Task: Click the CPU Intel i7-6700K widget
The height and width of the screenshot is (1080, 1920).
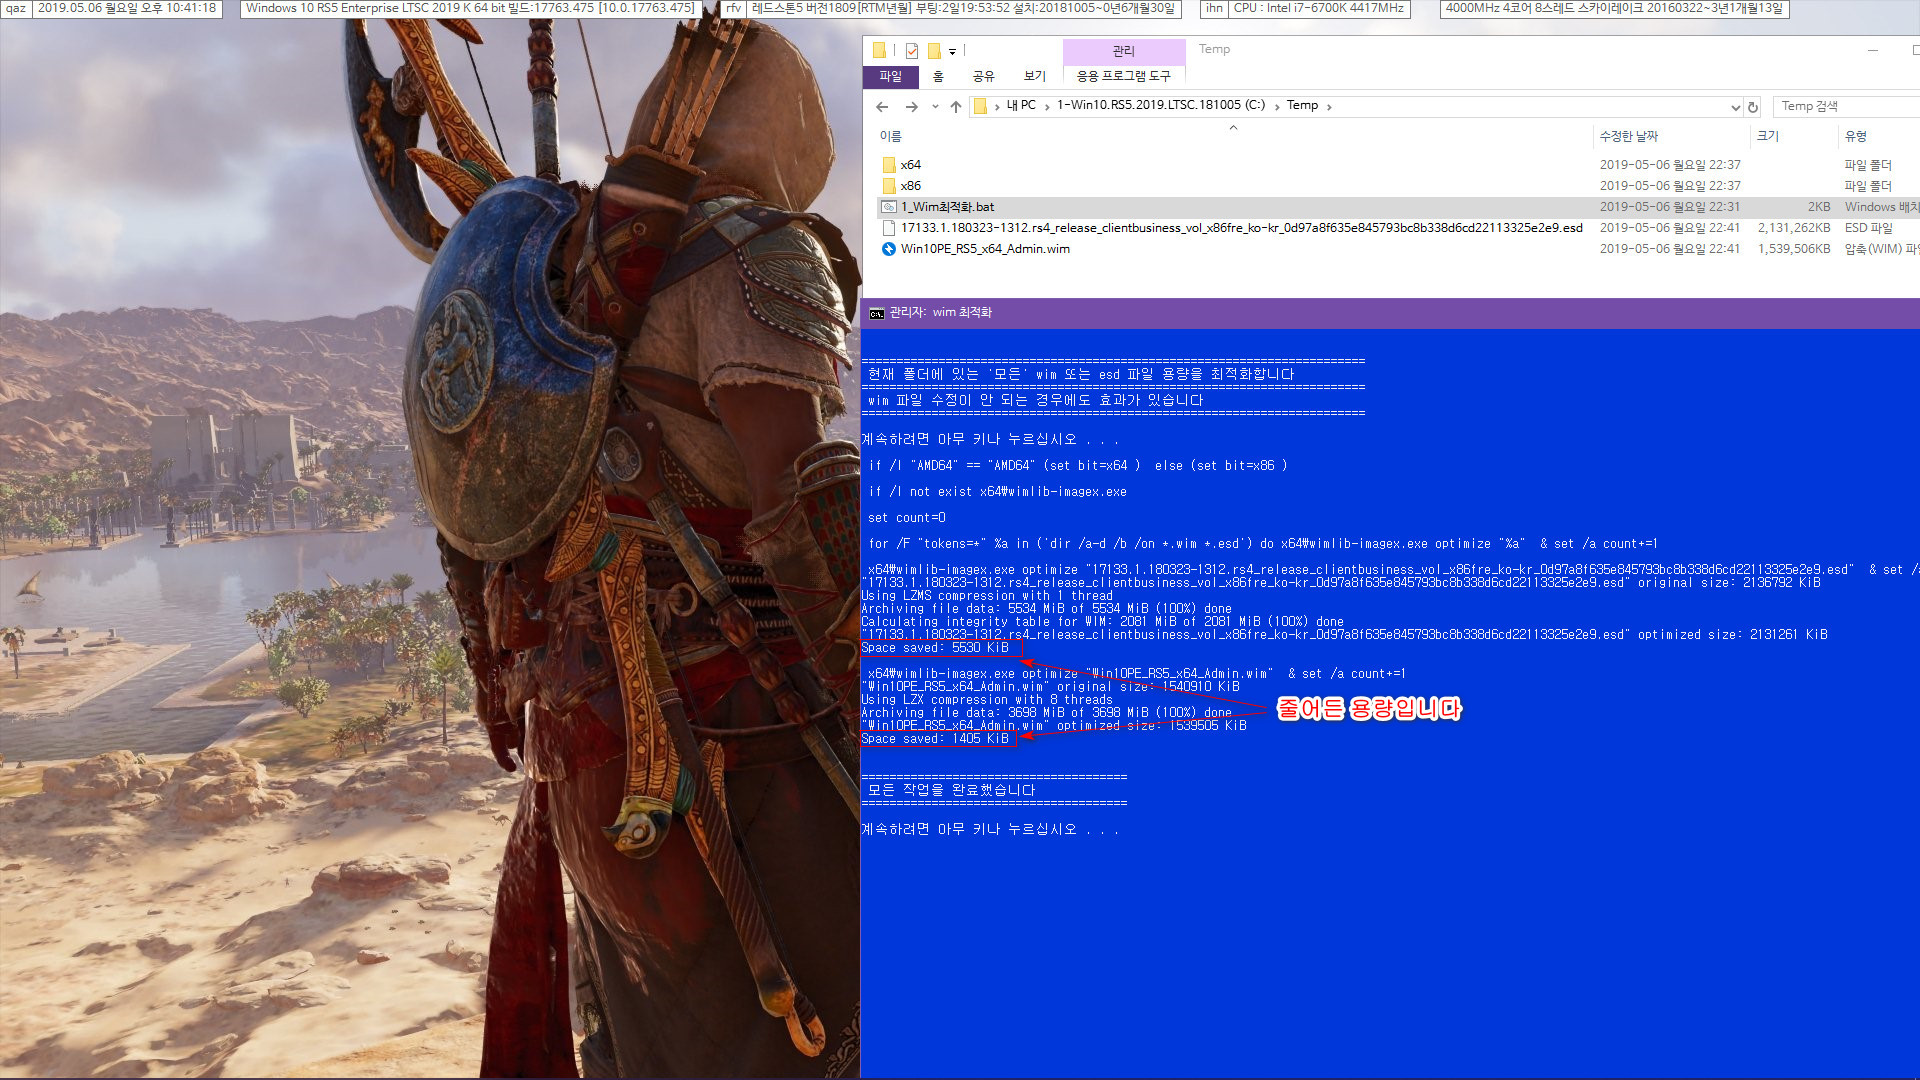Action: (1319, 8)
